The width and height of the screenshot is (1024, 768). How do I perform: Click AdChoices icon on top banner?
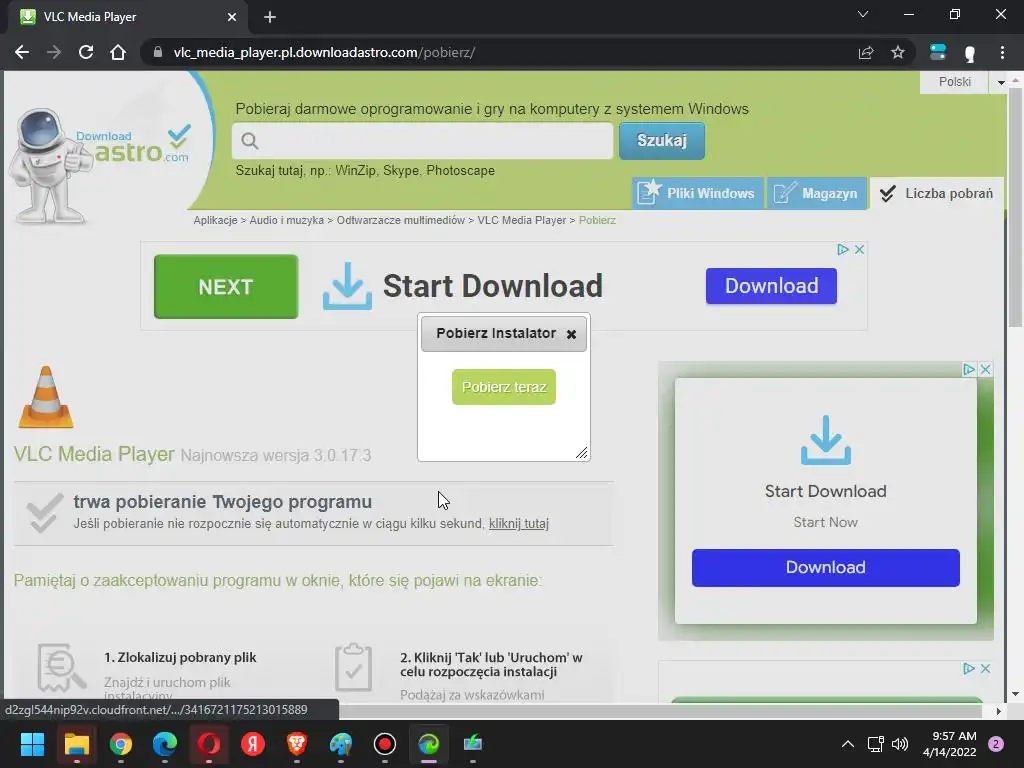coord(842,249)
